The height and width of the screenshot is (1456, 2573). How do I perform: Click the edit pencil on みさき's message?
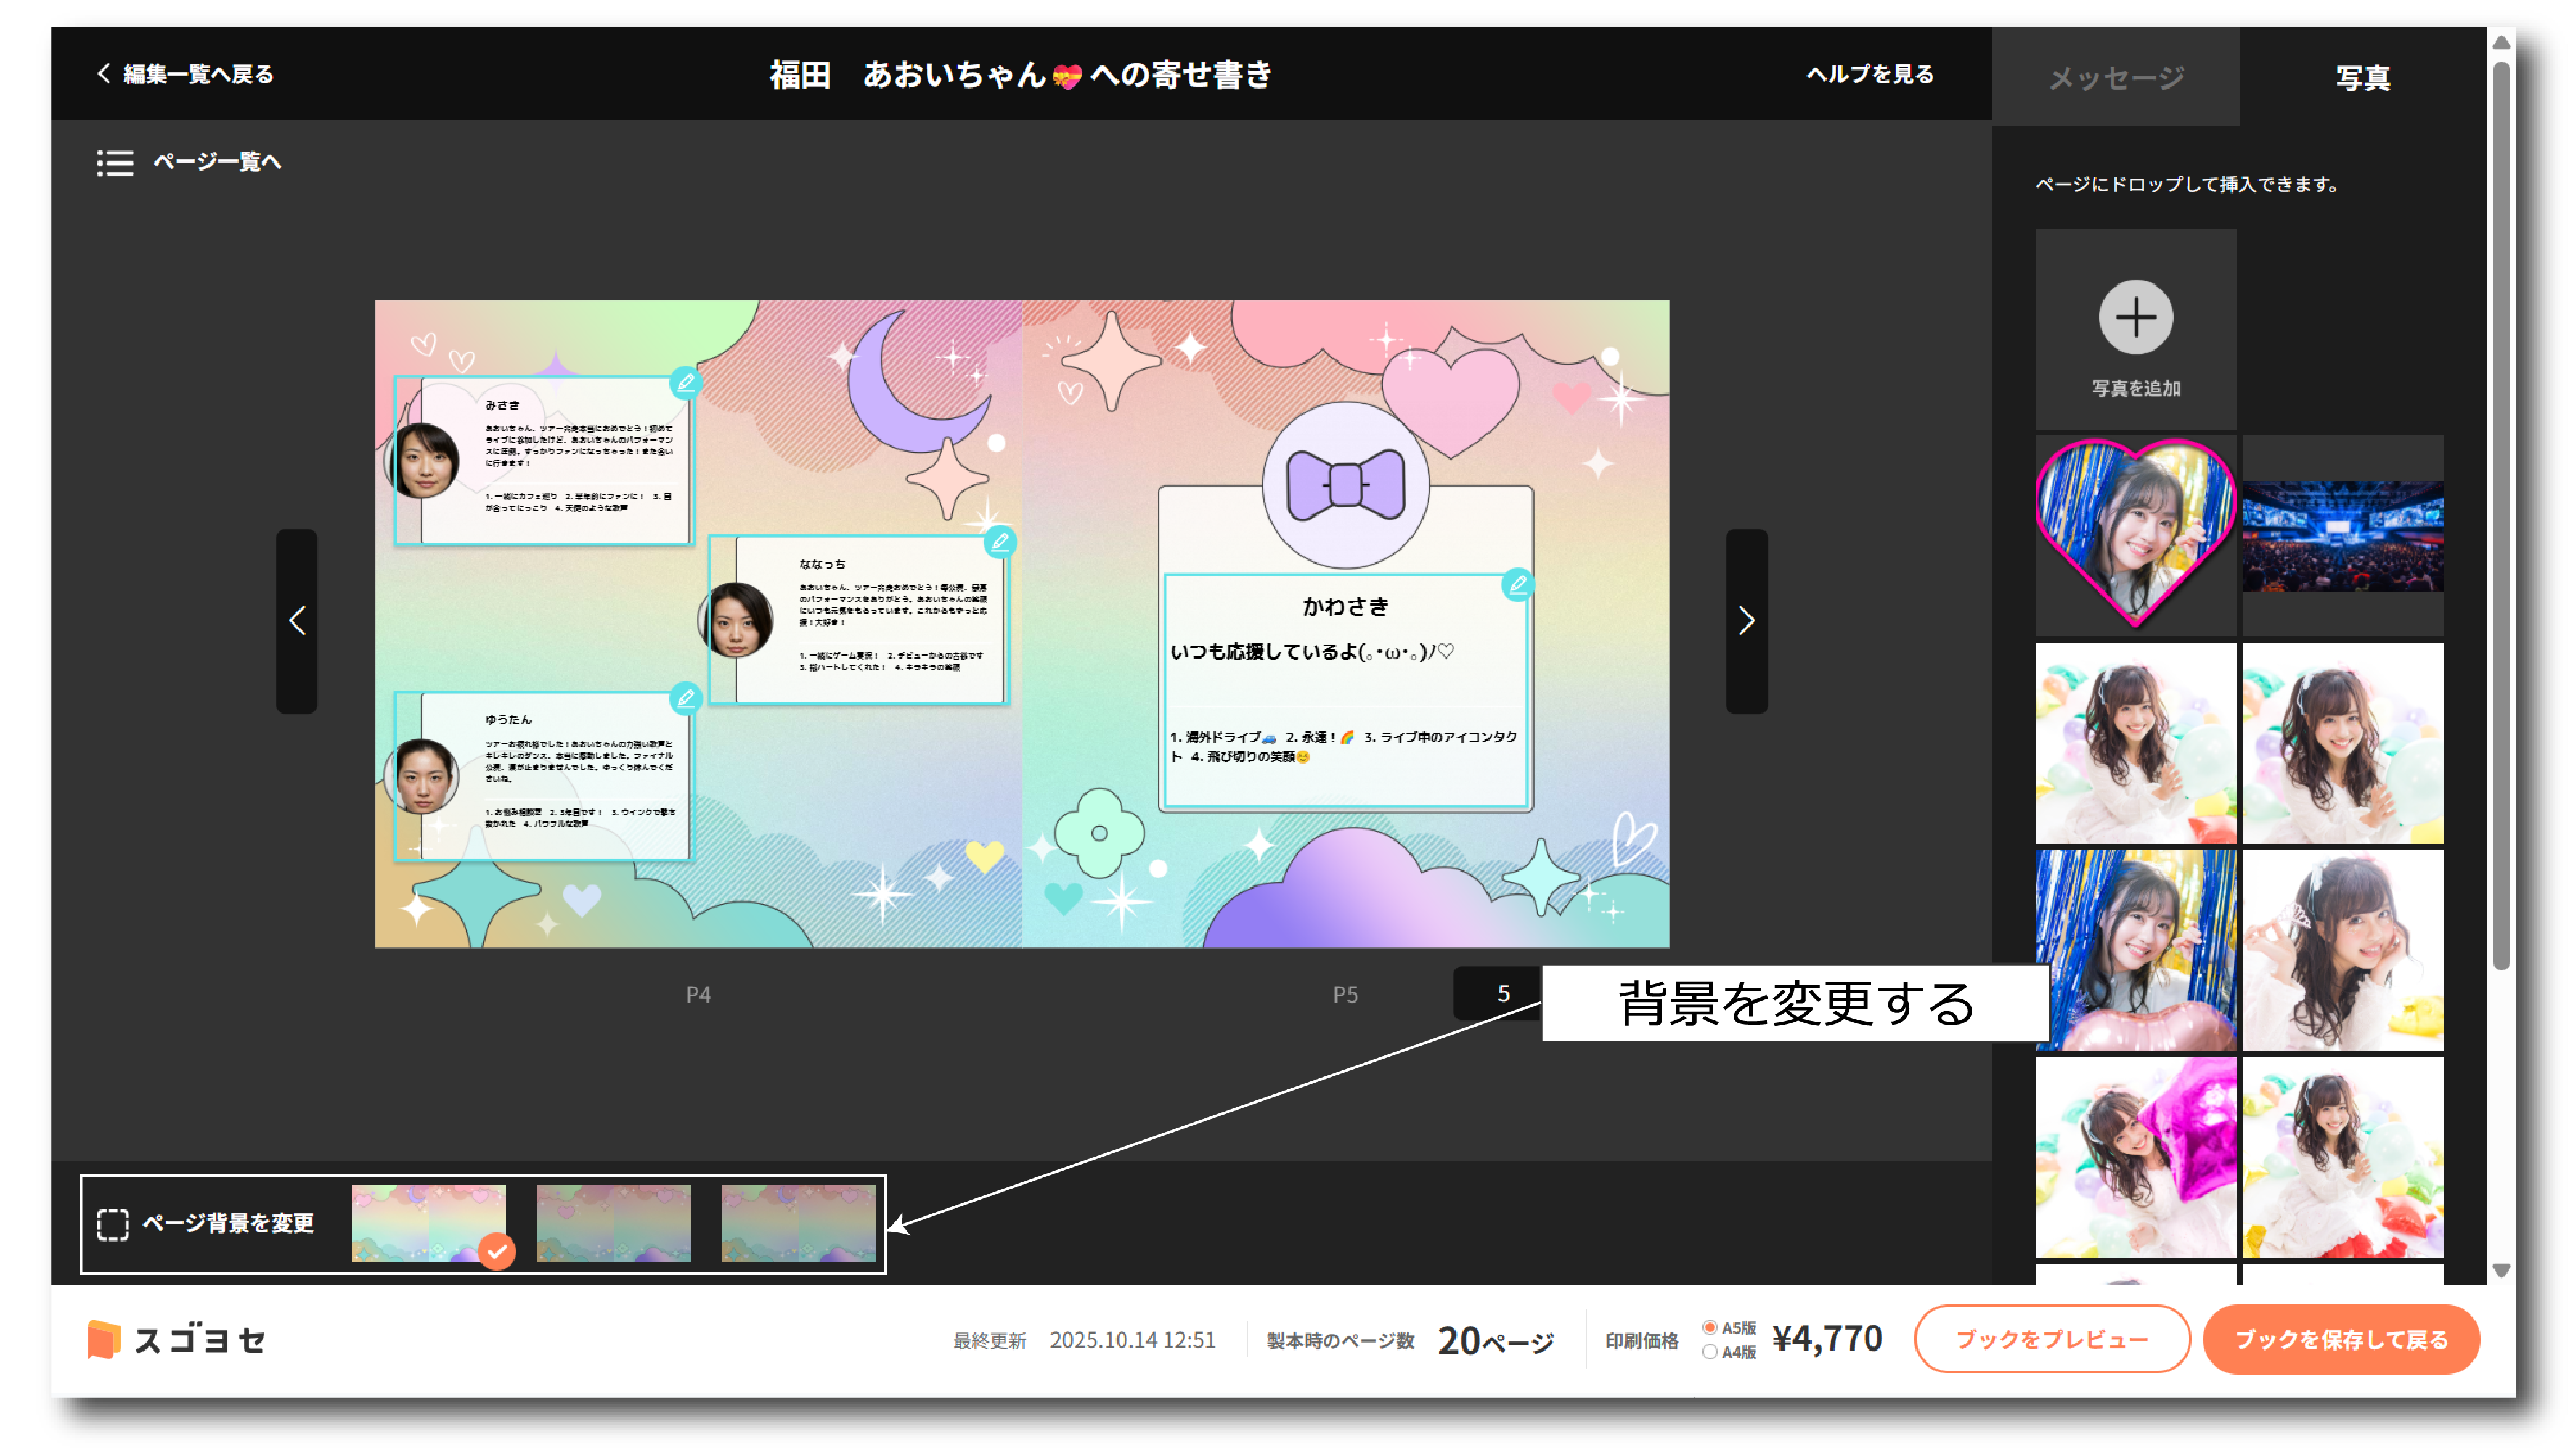(x=685, y=382)
